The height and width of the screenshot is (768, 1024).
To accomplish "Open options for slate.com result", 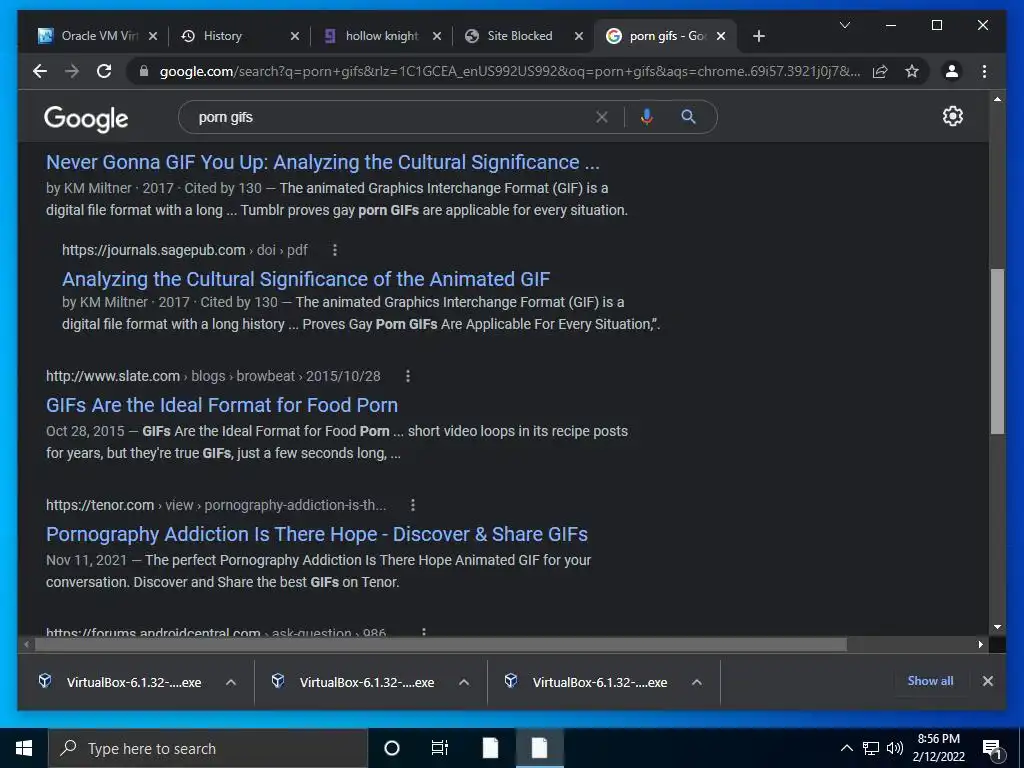I will pos(408,376).
